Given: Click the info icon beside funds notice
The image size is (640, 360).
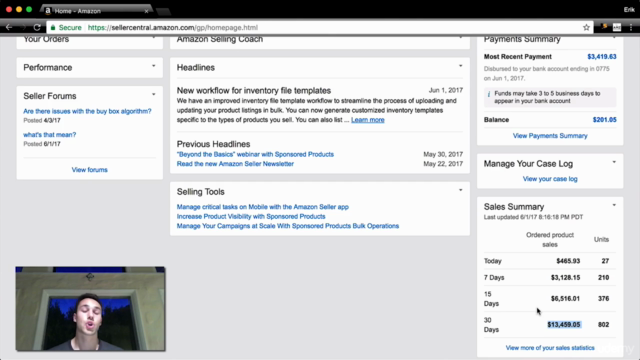Looking at the screenshot, I should click(489, 94).
